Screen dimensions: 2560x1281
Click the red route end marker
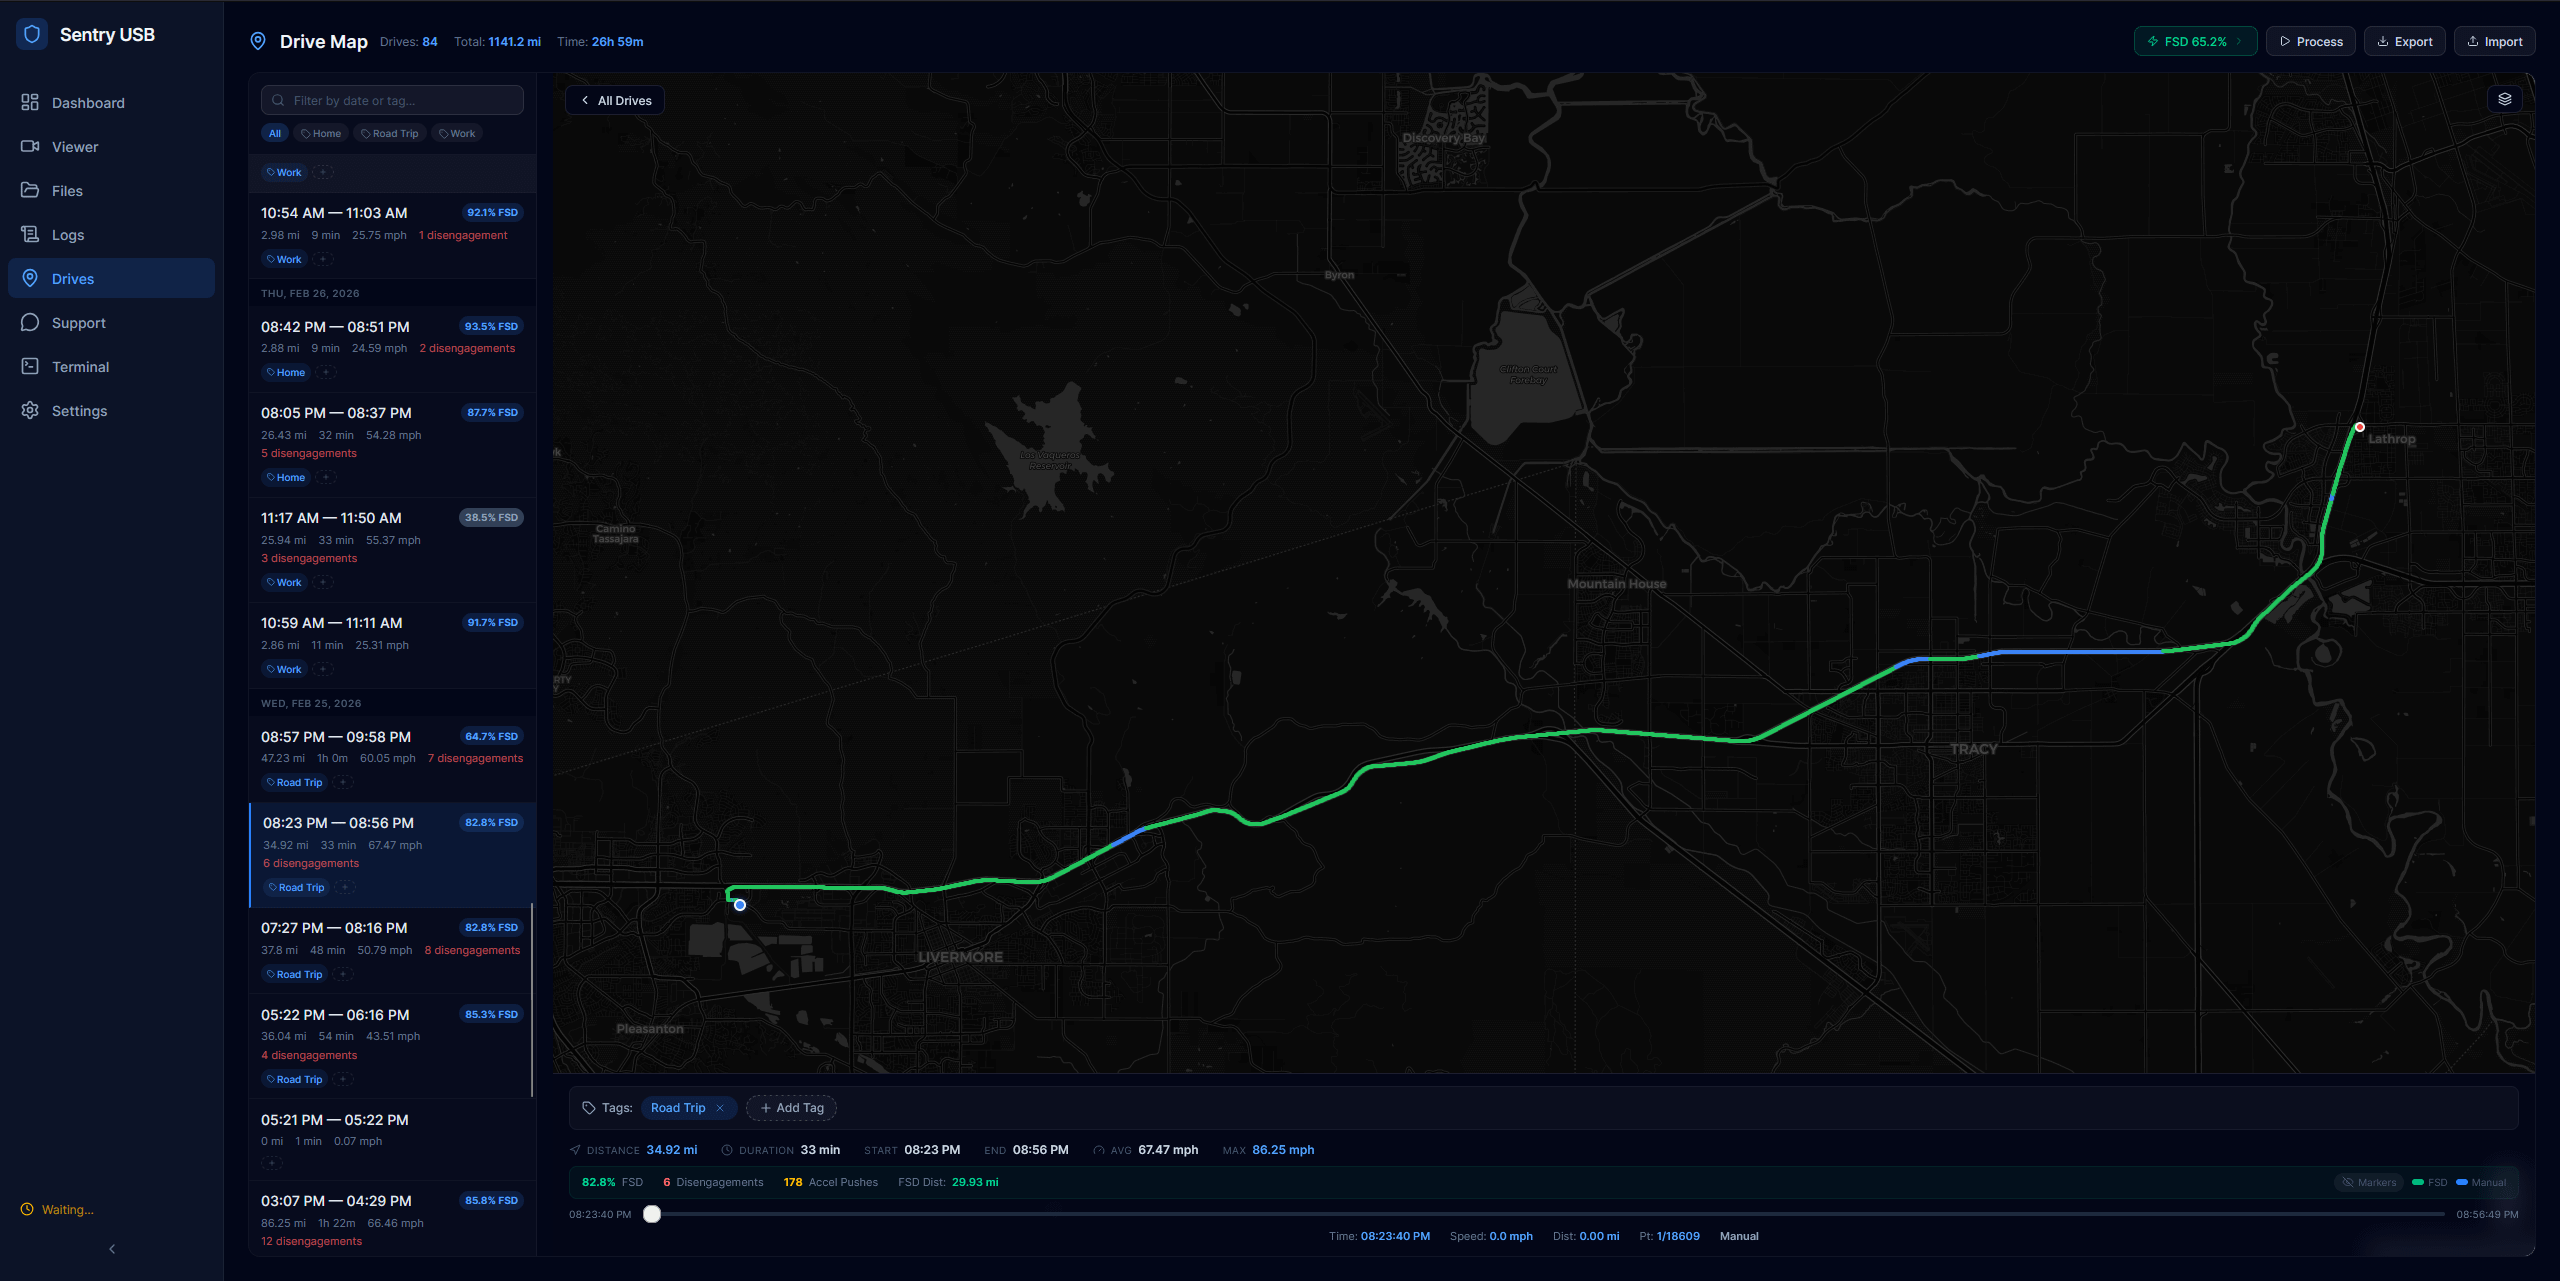coord(2360,427)
